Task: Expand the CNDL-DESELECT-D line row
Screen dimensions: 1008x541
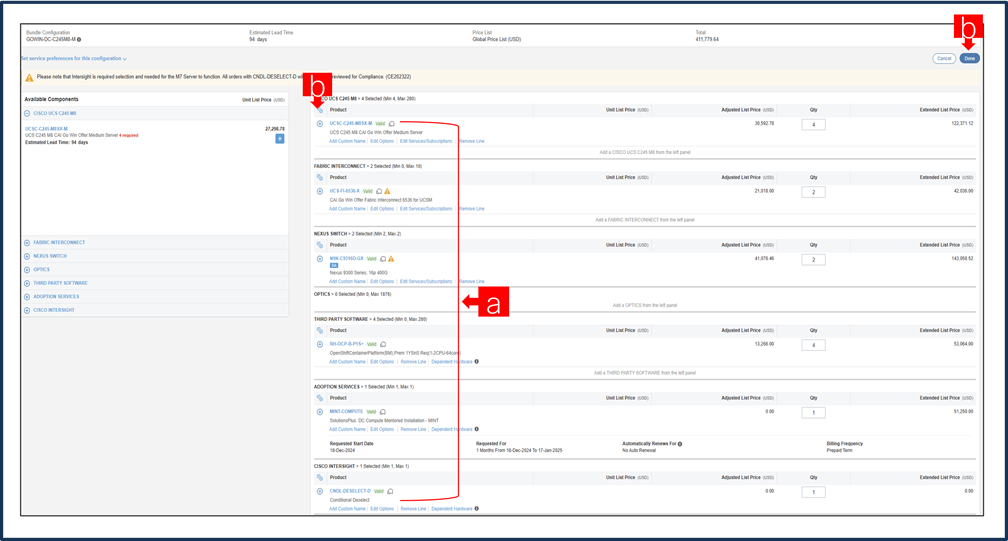Action: 320,492
